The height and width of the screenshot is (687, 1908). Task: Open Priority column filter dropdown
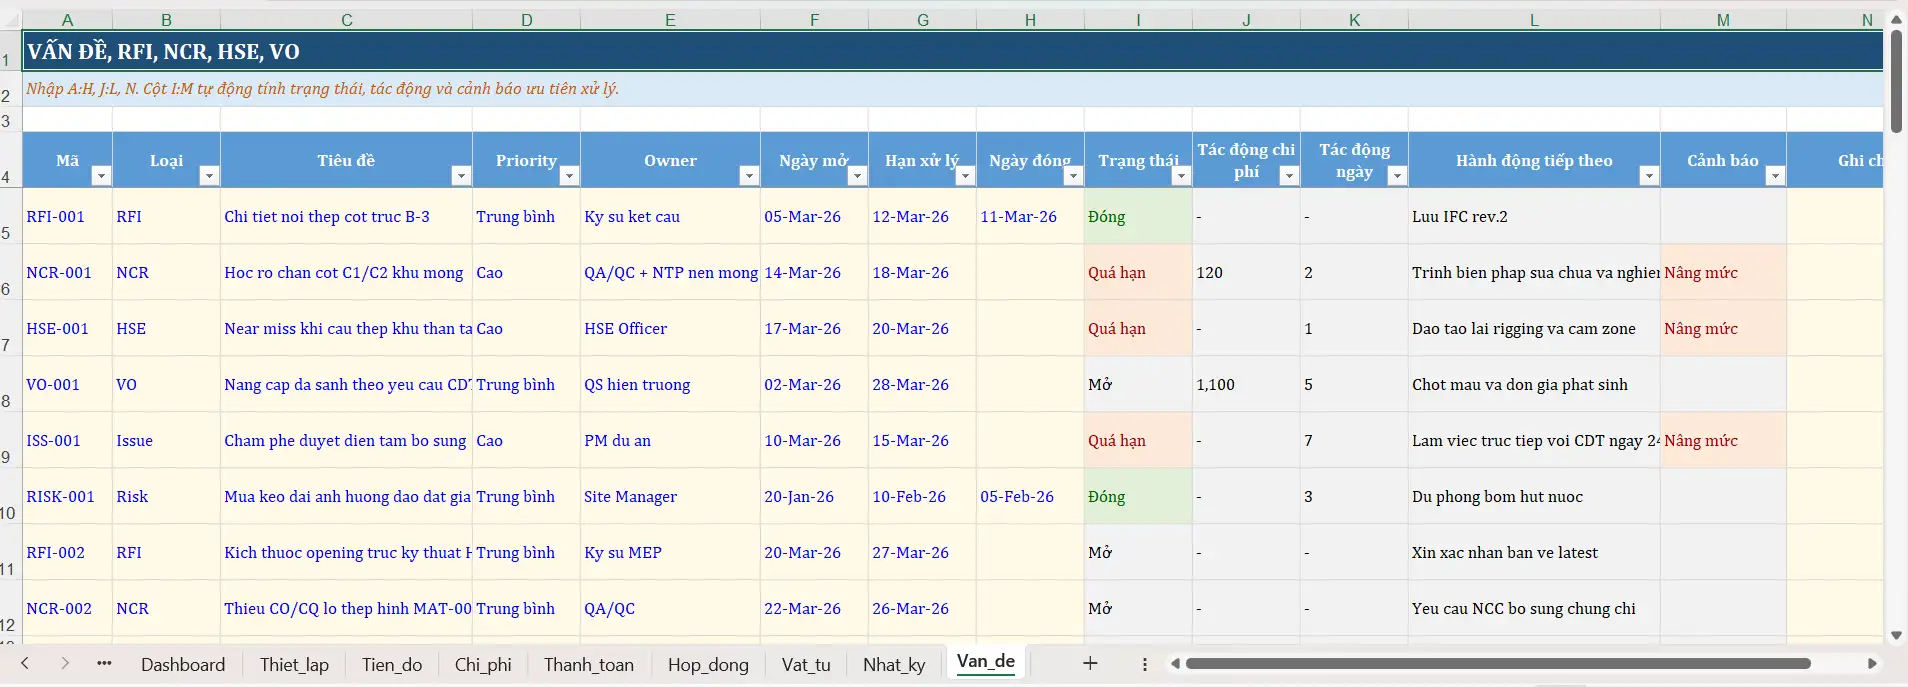pyautogui.click(x=569, y=176)
